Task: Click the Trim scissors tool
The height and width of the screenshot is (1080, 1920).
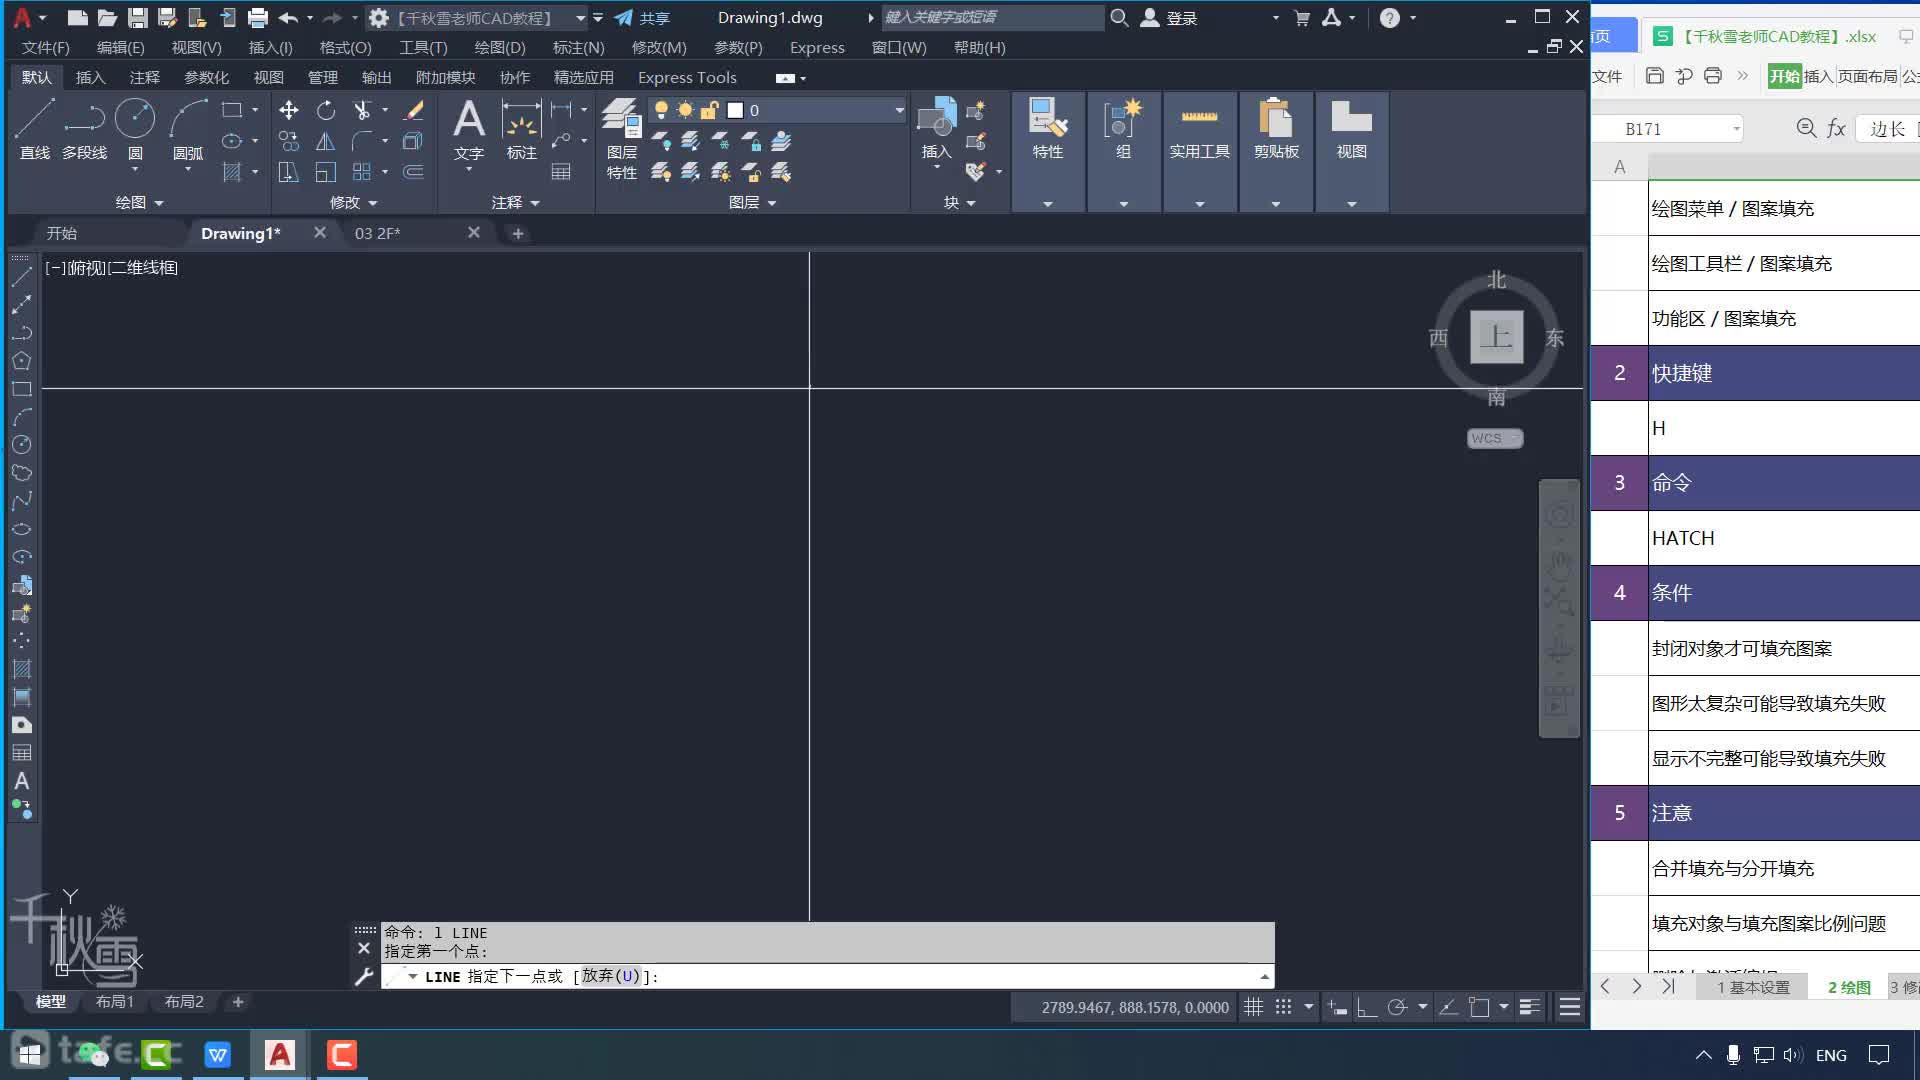Action: (x=362, y=110)
